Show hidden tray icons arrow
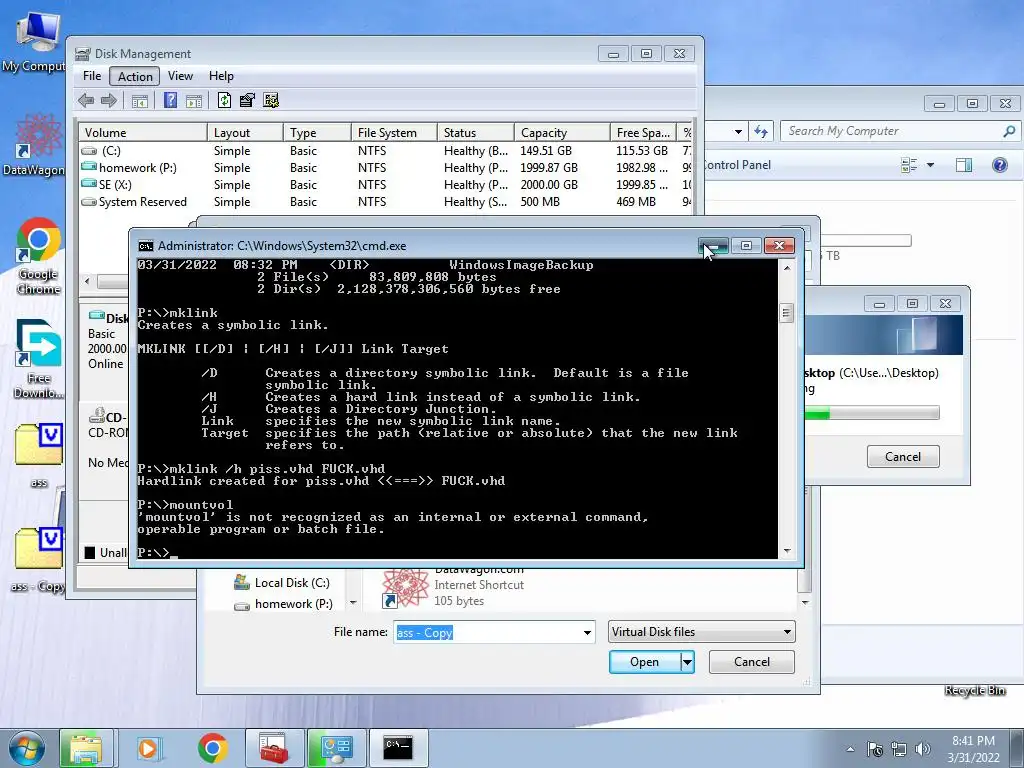Image resolution: width=1024 pixels, height=768 pixels. point(850,749)
